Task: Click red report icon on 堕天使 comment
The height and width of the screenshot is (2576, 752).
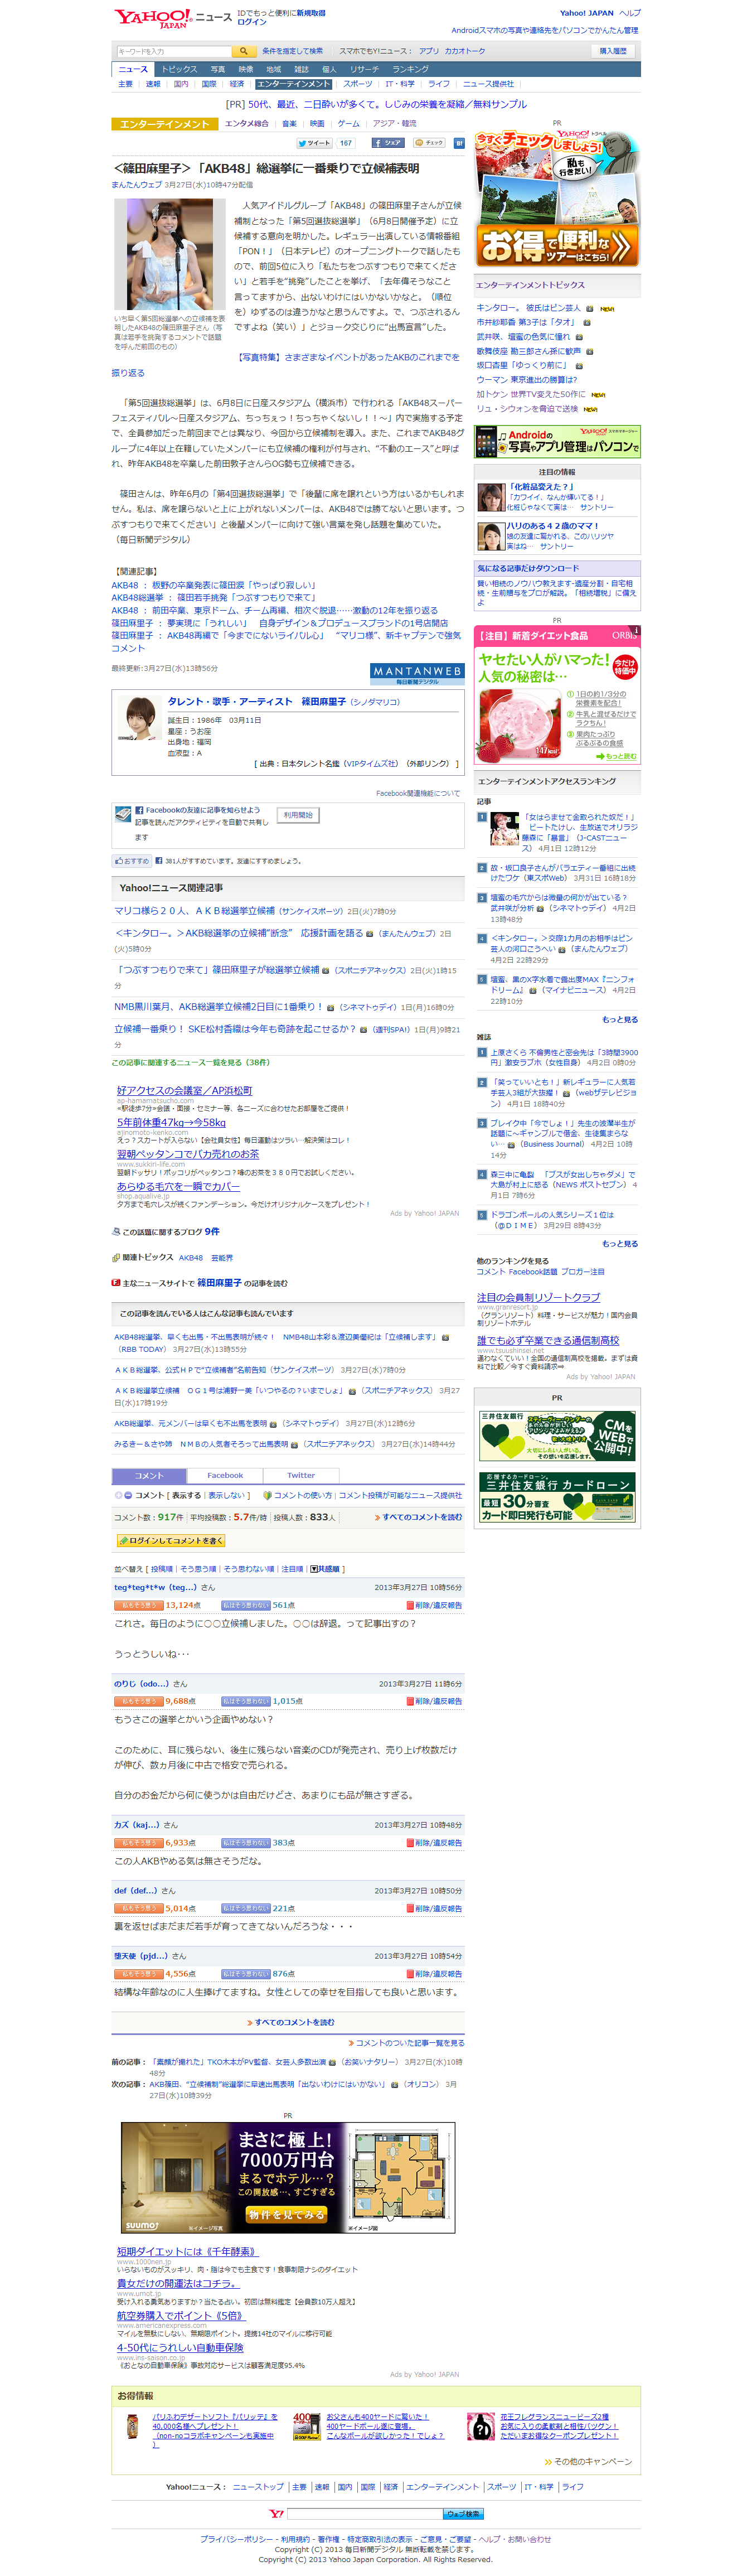Action: point(410,1974)
